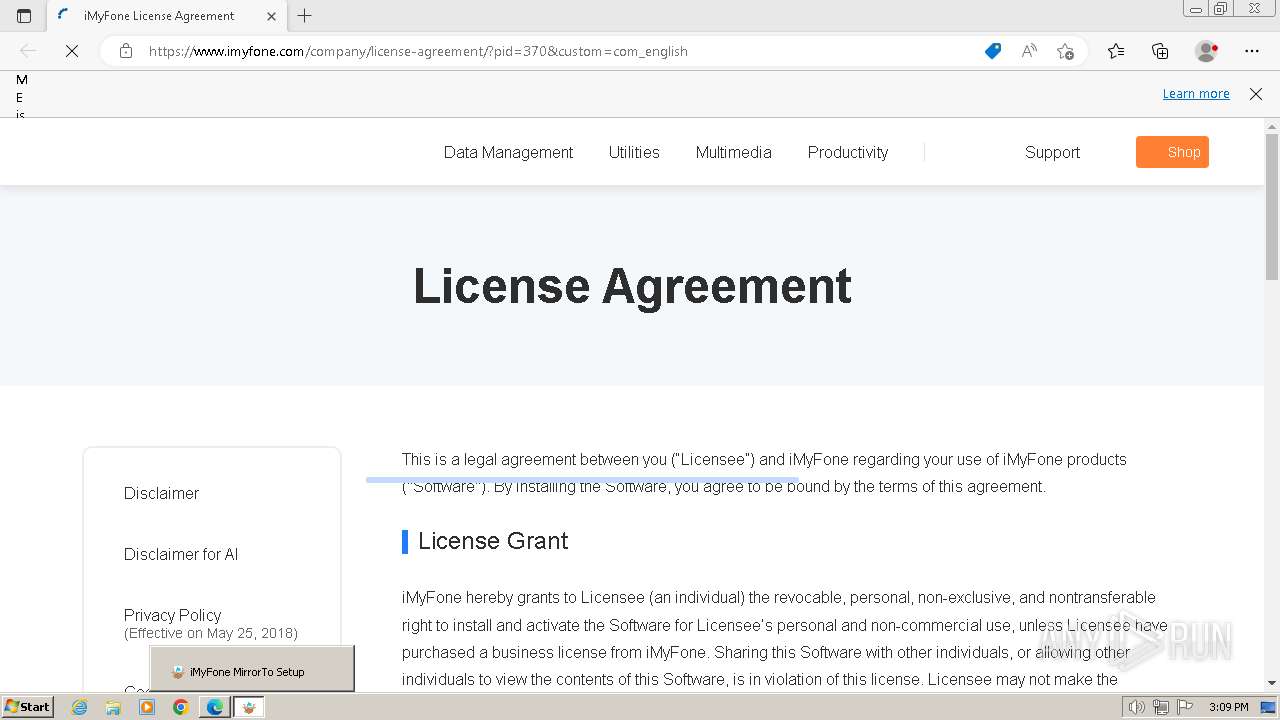
Task: Stop loading the page
Action: (x=72, y=51)
